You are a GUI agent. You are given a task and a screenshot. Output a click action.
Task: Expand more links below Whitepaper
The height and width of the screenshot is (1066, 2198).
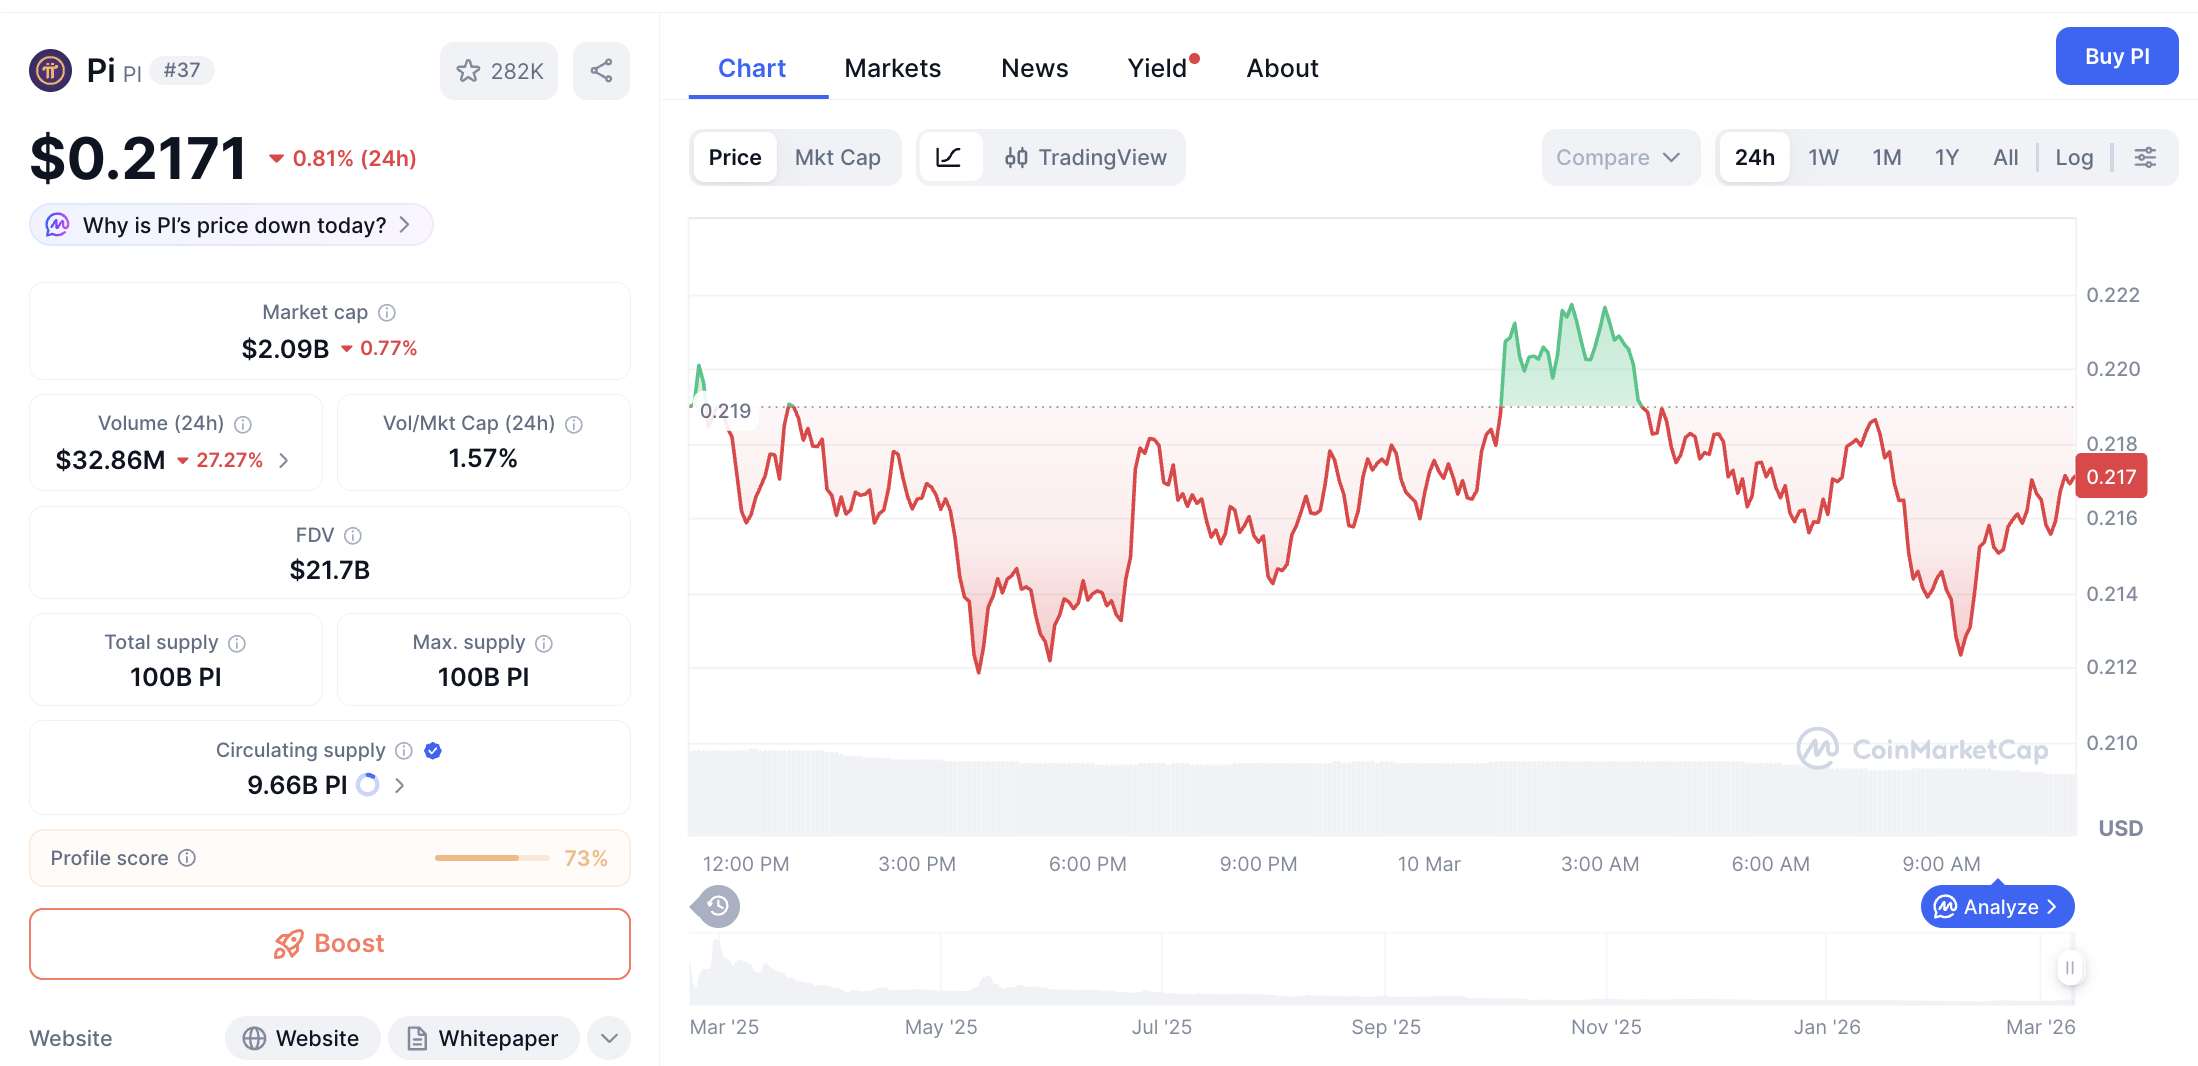coord(608,1038)
